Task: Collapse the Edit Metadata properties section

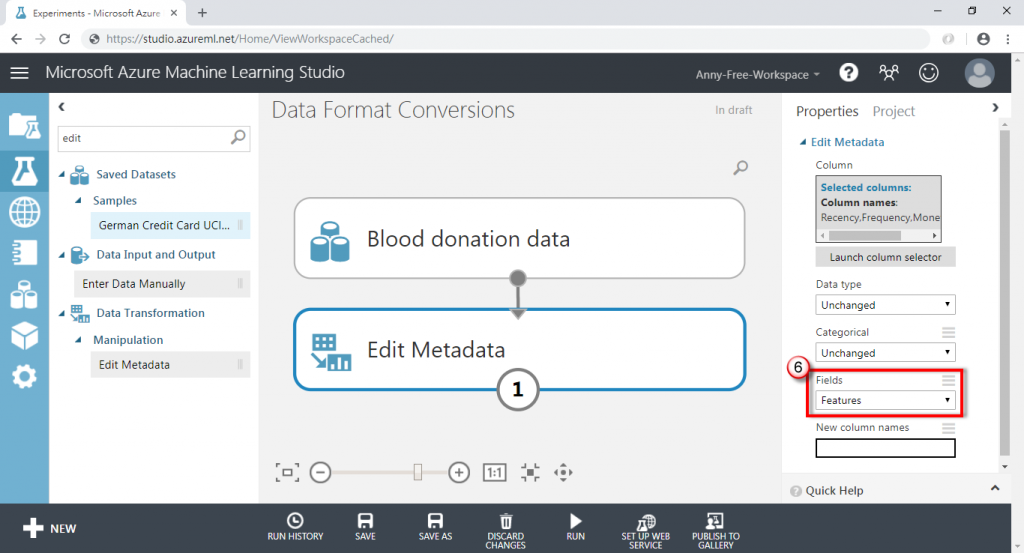Action: [x=803, y=142]
